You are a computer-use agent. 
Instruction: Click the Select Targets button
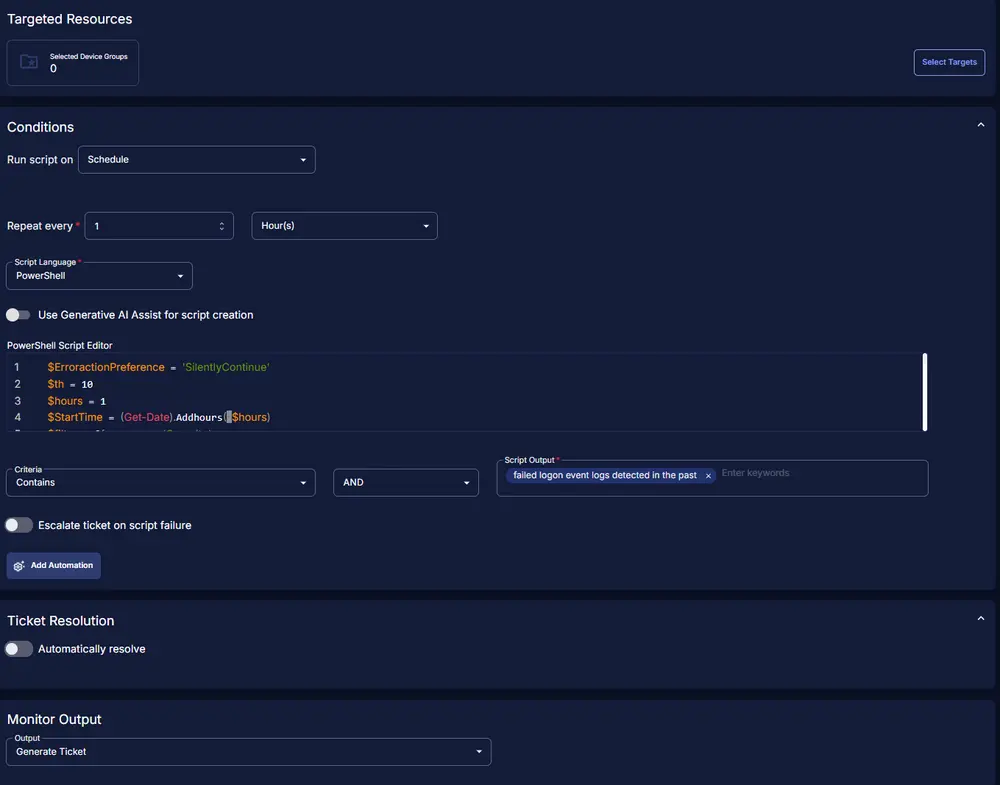tap(948, 62)
